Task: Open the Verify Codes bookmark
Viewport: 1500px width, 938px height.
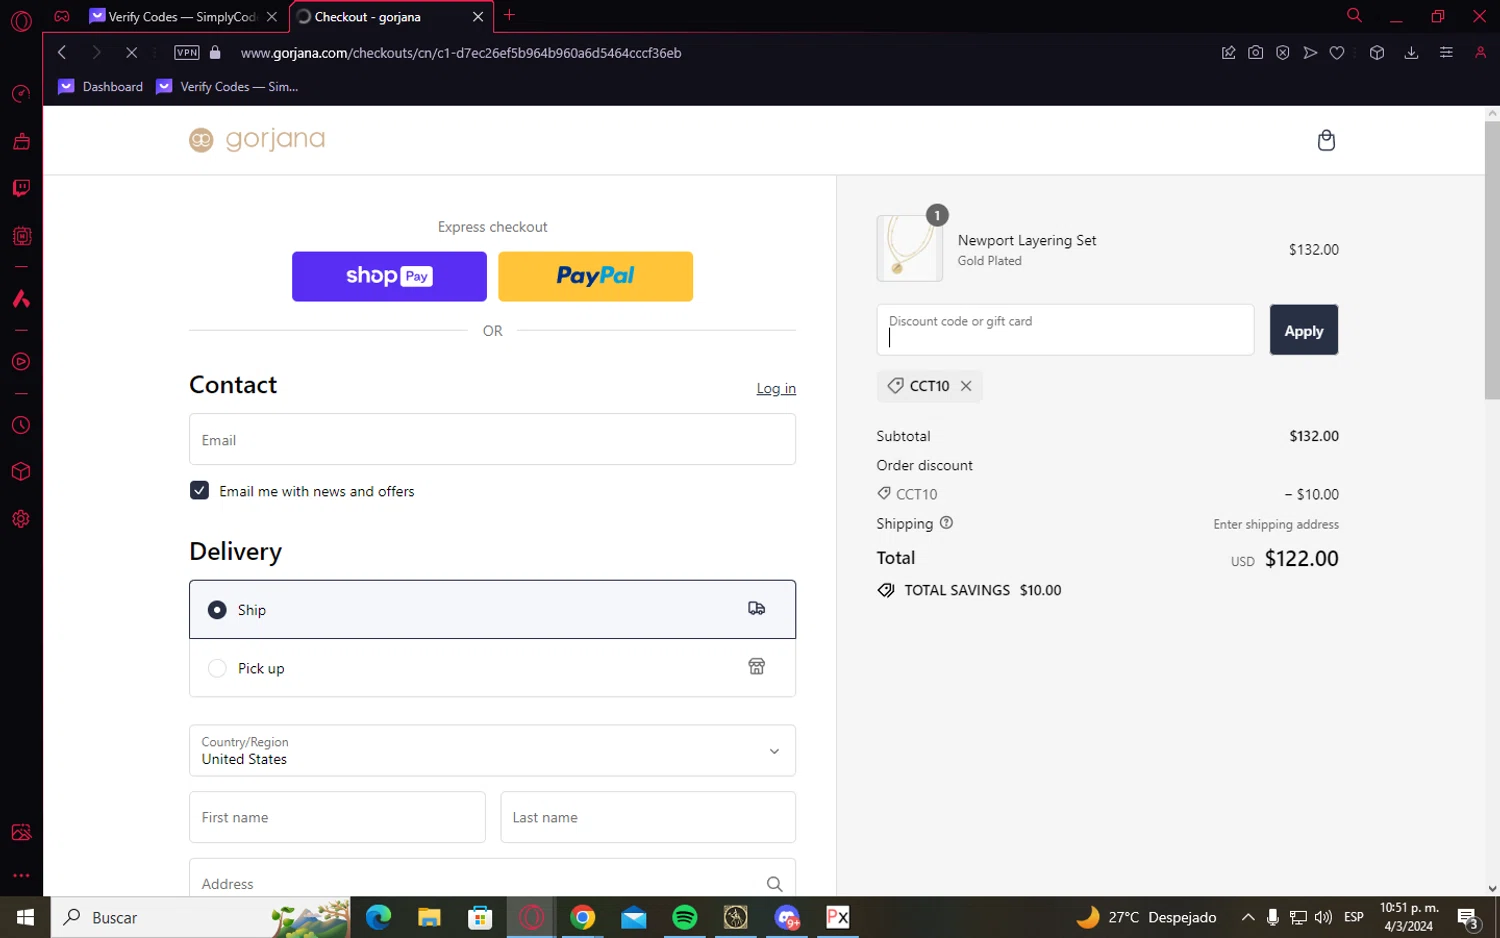Action: coord(228,87)
